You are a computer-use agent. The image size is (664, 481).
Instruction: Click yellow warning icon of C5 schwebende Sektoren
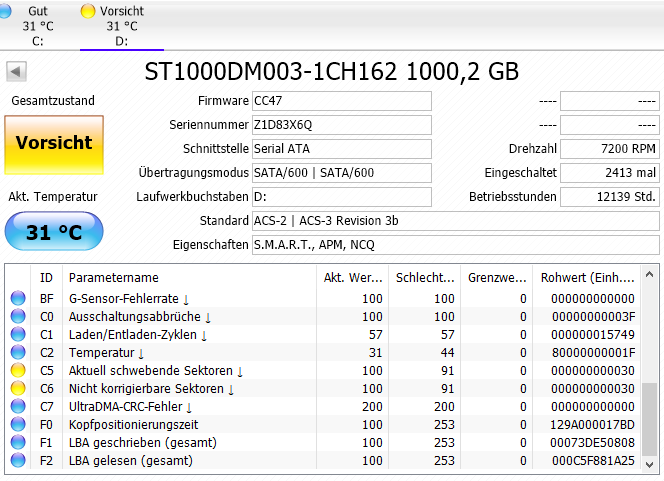coord(18,370)
